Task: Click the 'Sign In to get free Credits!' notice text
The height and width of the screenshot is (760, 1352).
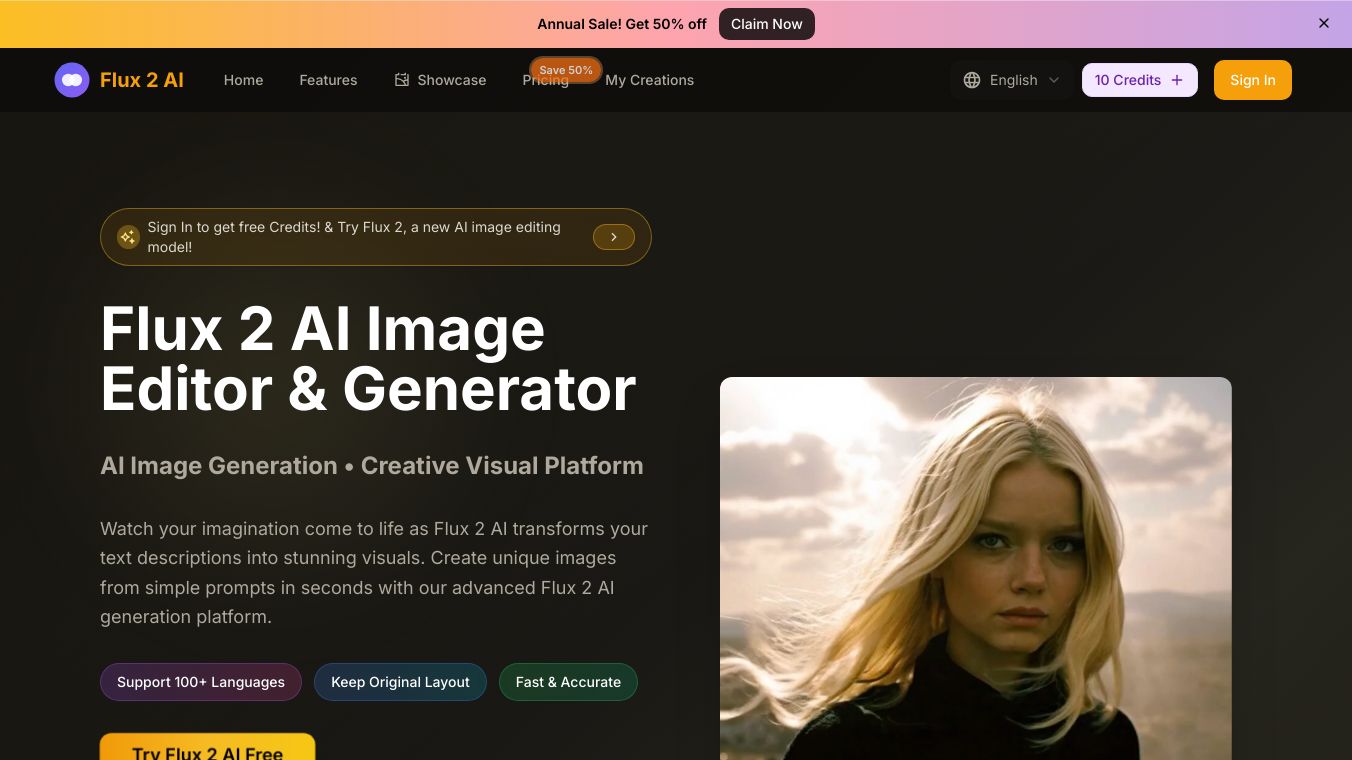Action: pyautogui.click(x=354, y=237)
